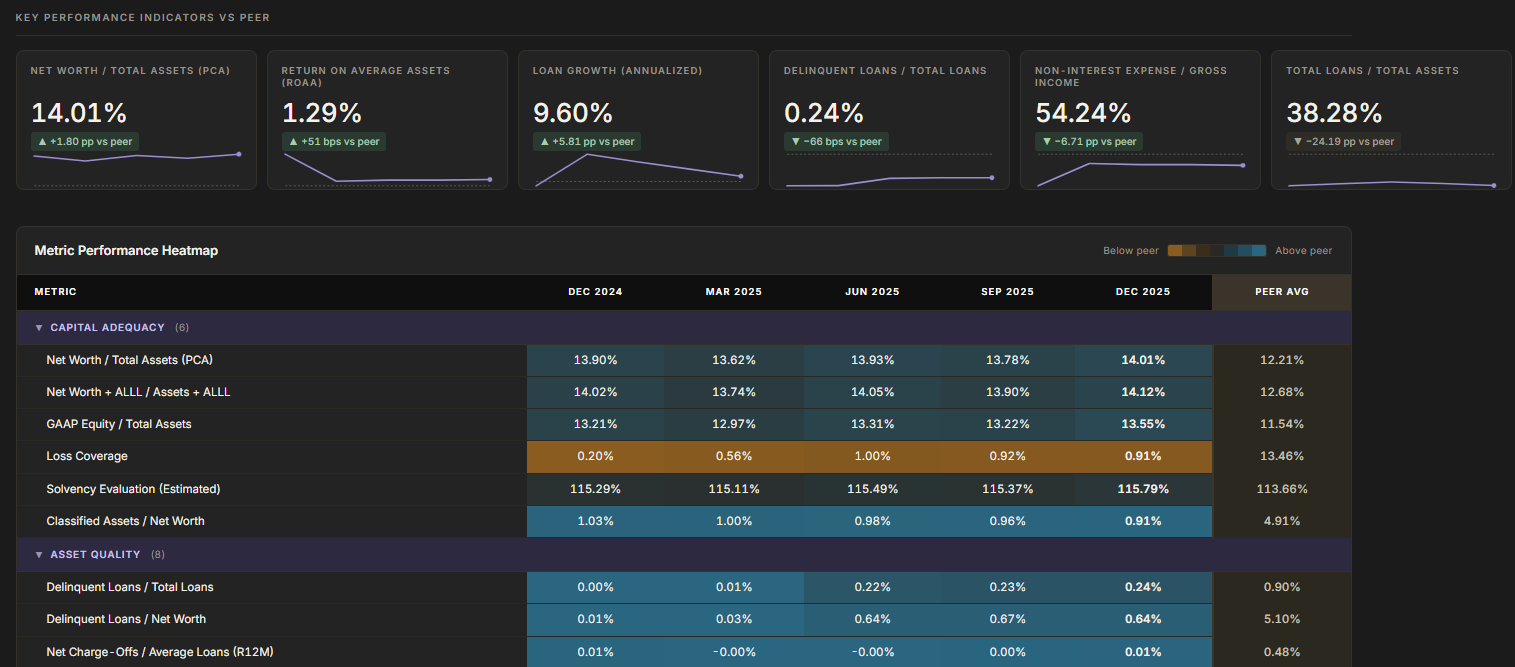1515x667 pixels.
Task: Click the up arrow in Net Worth badge
Action: 42,142
